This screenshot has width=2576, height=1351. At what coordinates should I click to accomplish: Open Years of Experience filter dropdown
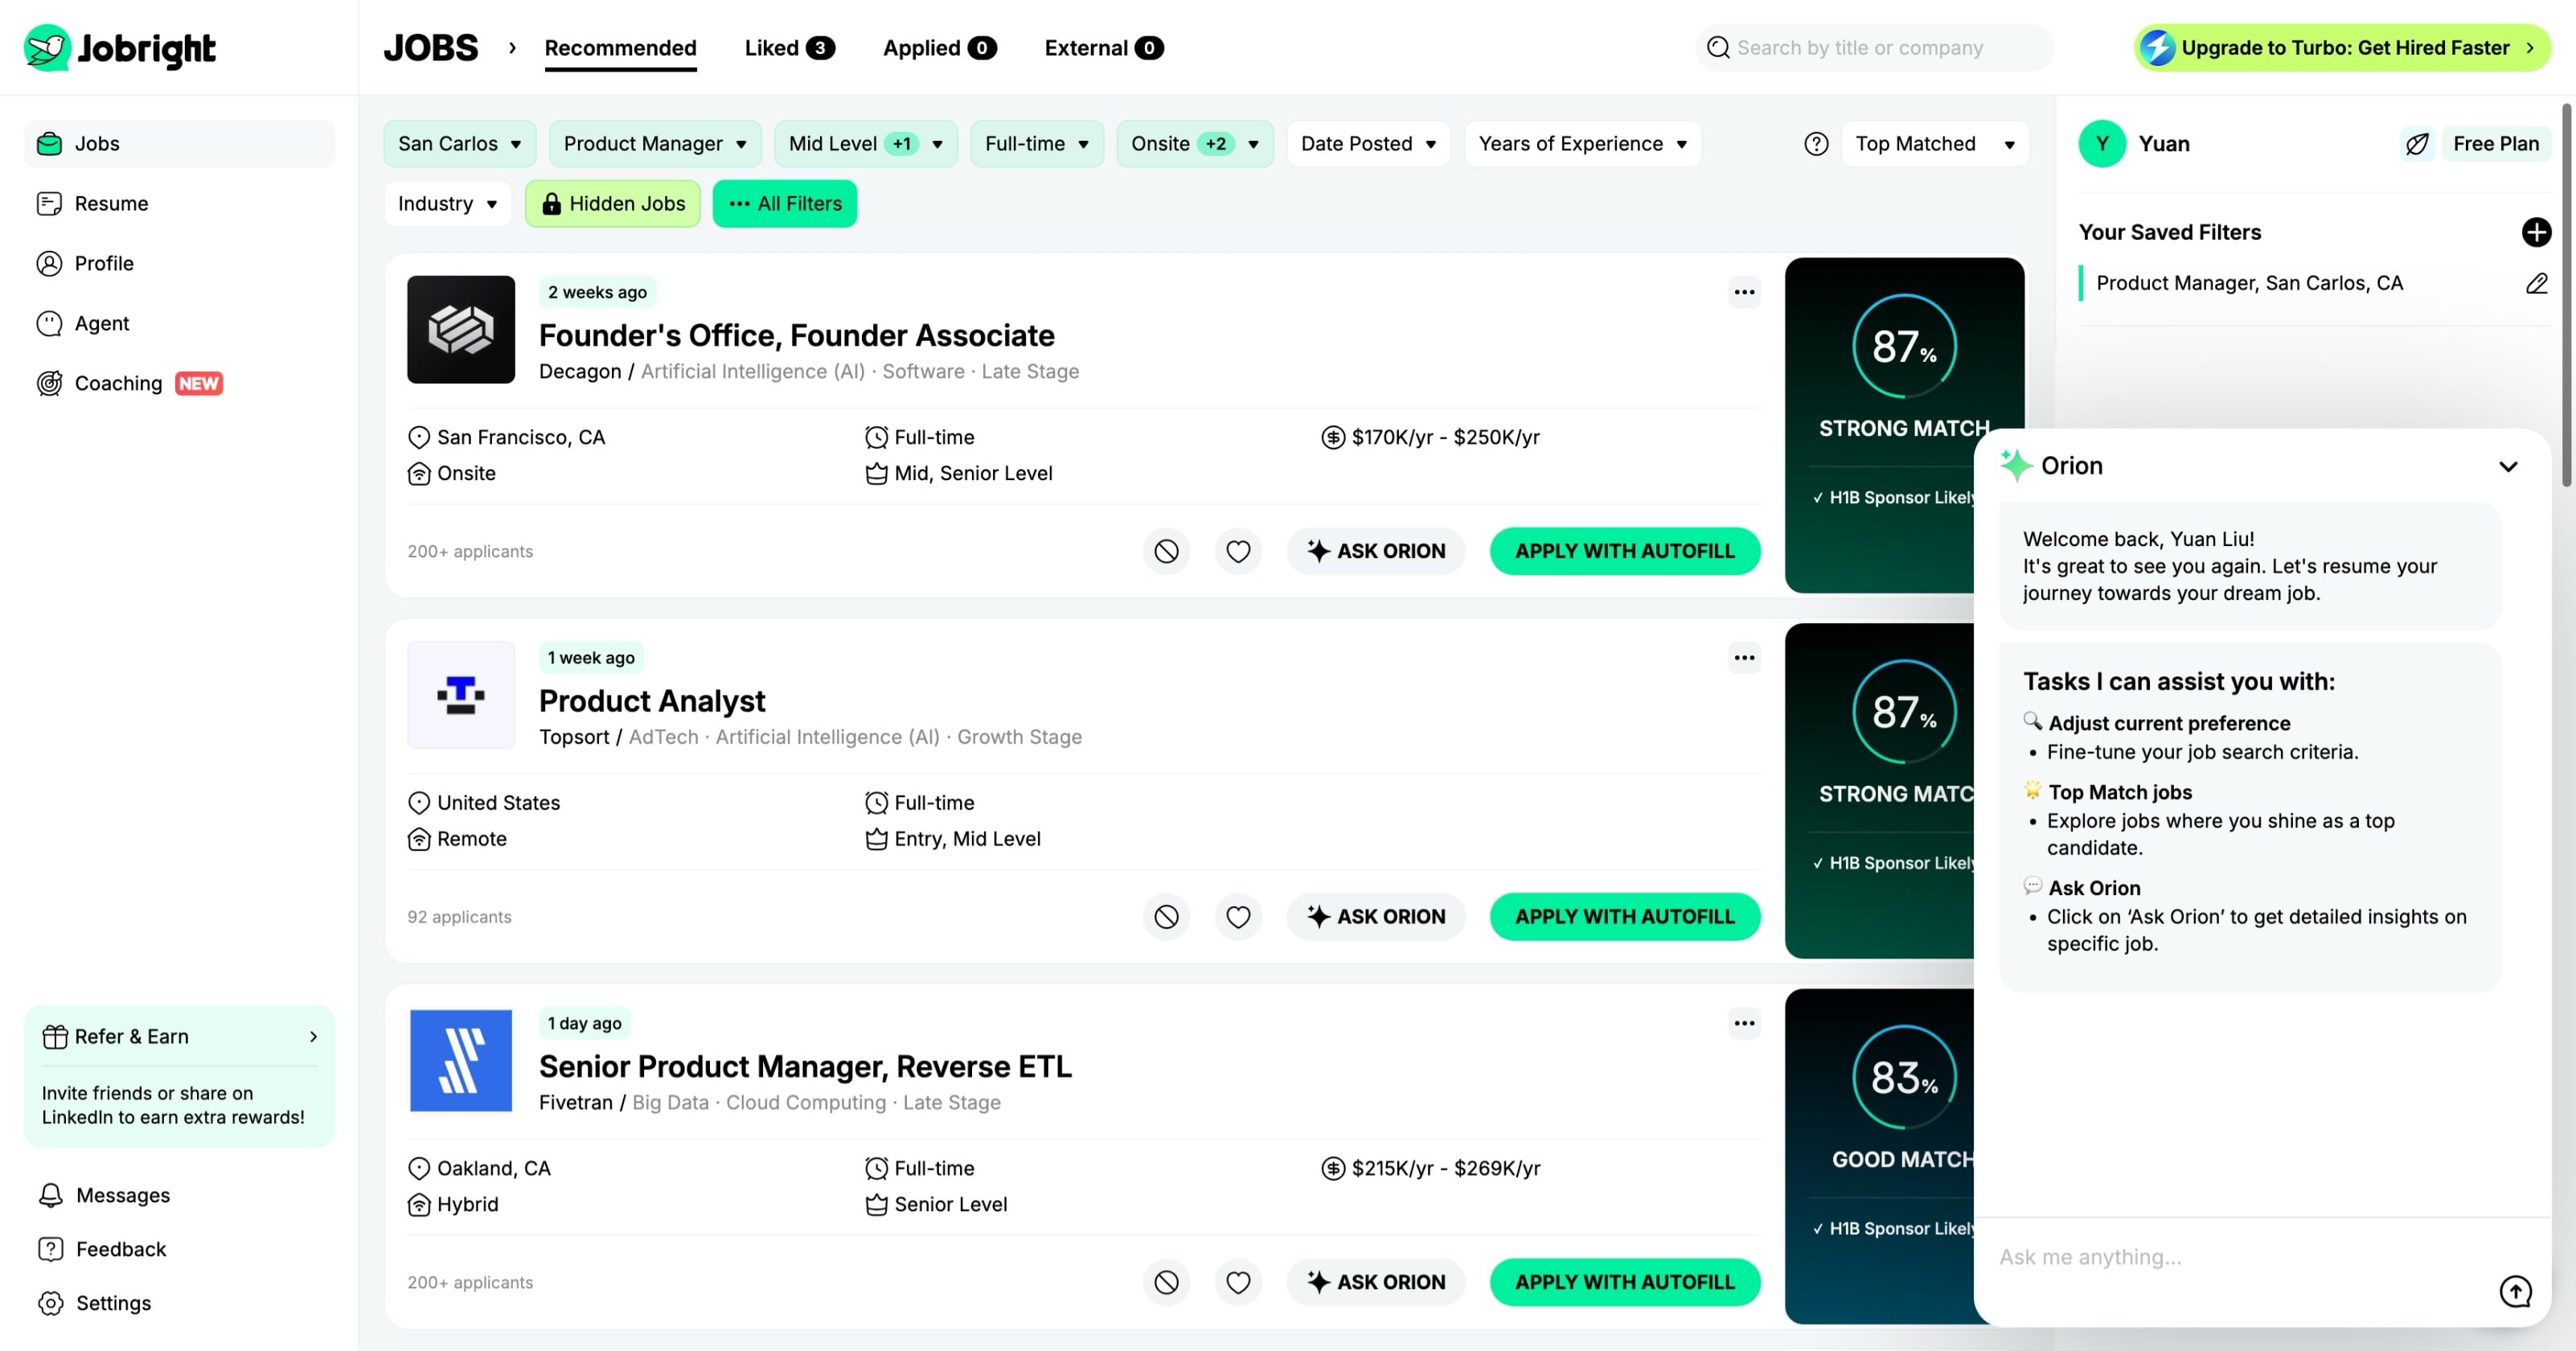click(1583, 144)
